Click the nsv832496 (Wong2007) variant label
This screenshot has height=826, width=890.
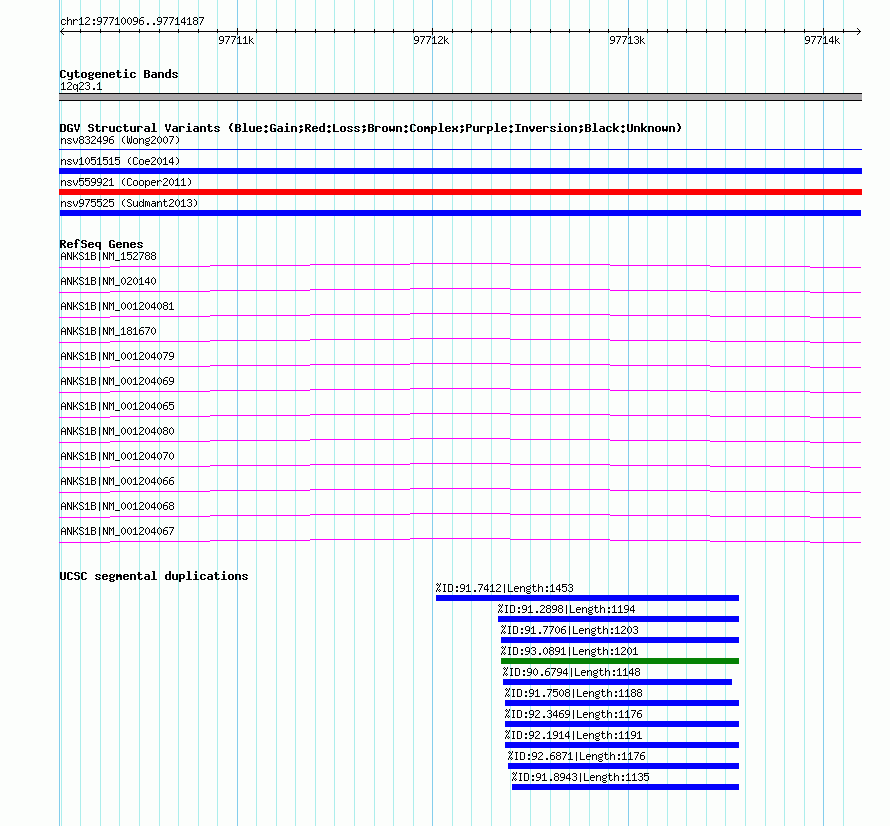120,140
